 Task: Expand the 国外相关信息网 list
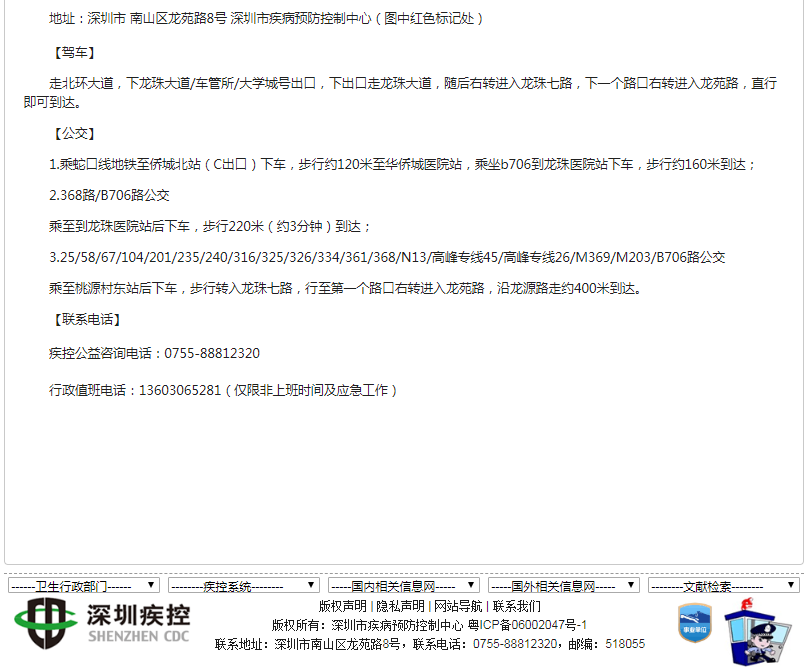click(564, 584)
